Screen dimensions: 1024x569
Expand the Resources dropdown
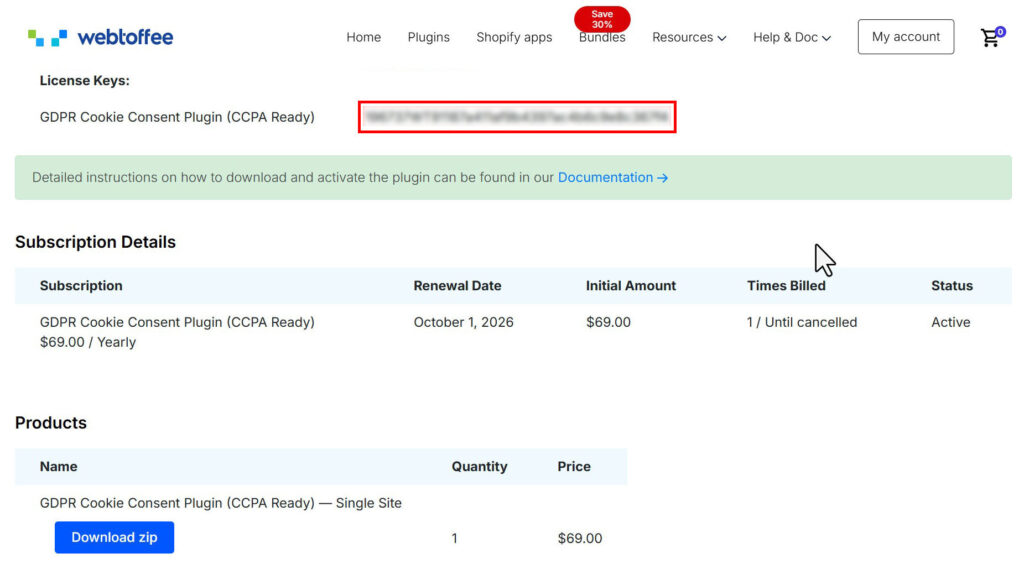click(x=689, y=37)
